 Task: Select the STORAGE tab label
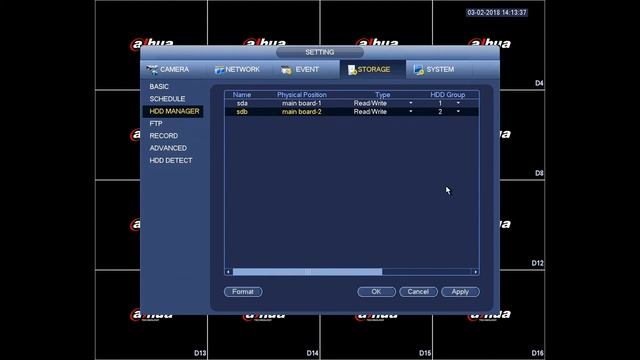coord(374,69)
